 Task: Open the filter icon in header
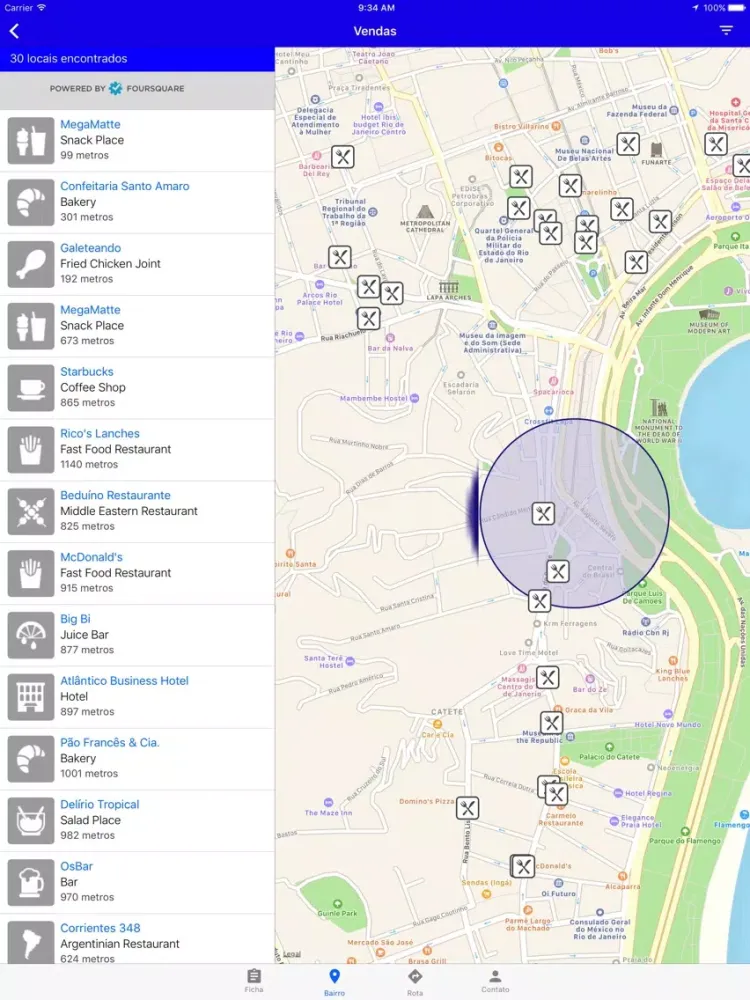point(726,31)
